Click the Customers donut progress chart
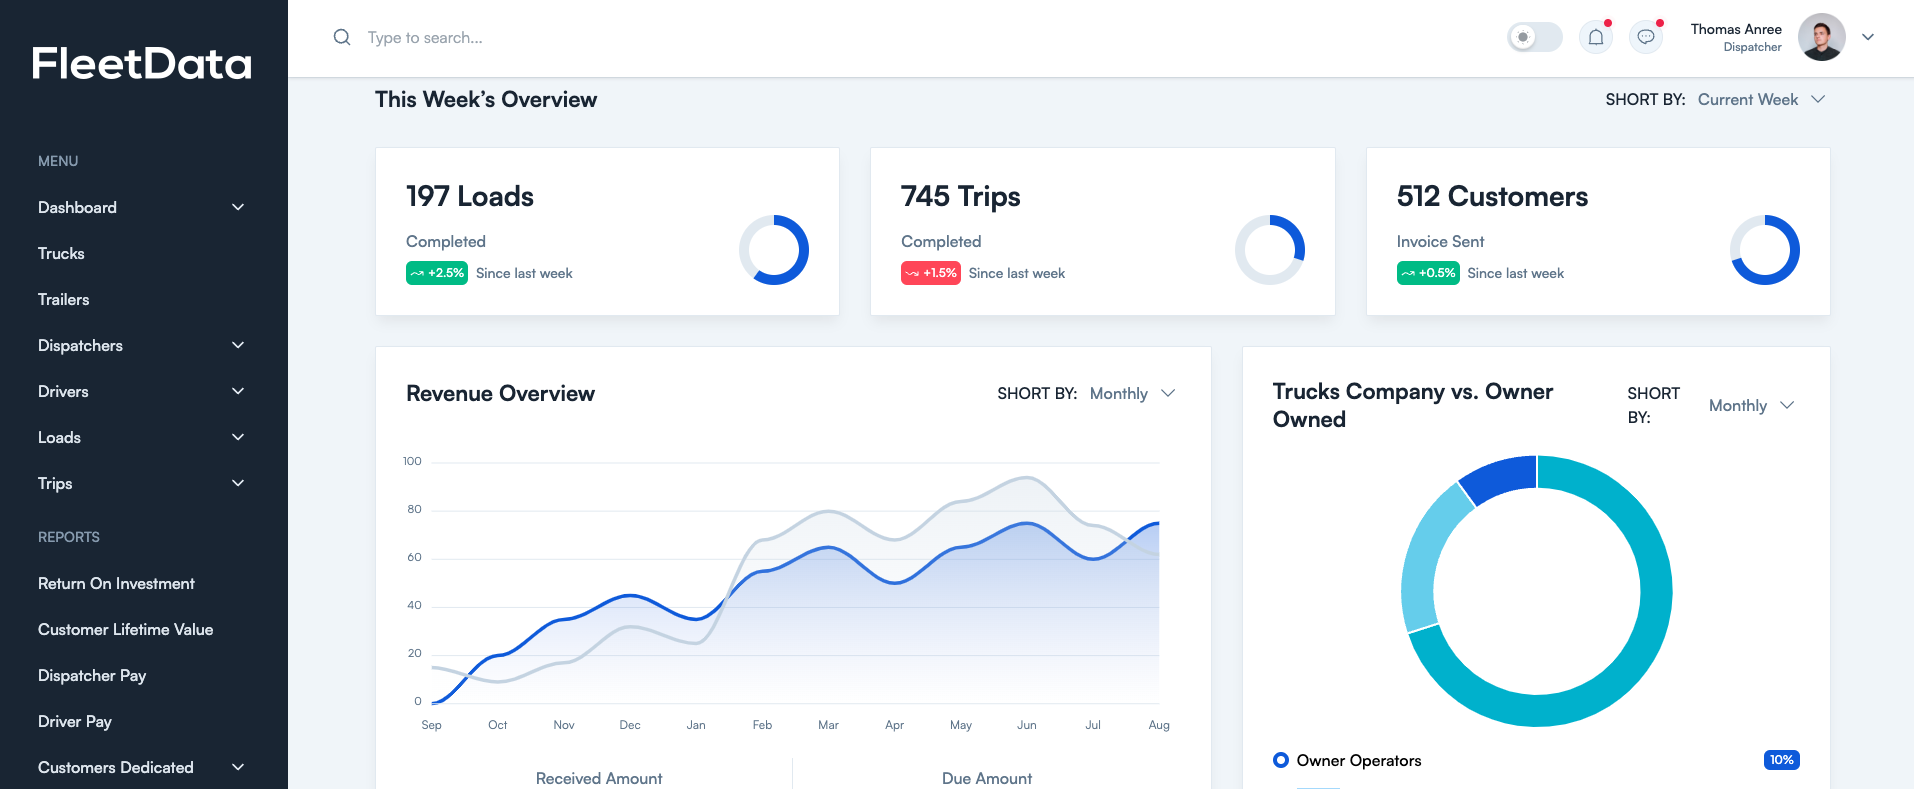Screen dimensions: 1914x789 1765,250
